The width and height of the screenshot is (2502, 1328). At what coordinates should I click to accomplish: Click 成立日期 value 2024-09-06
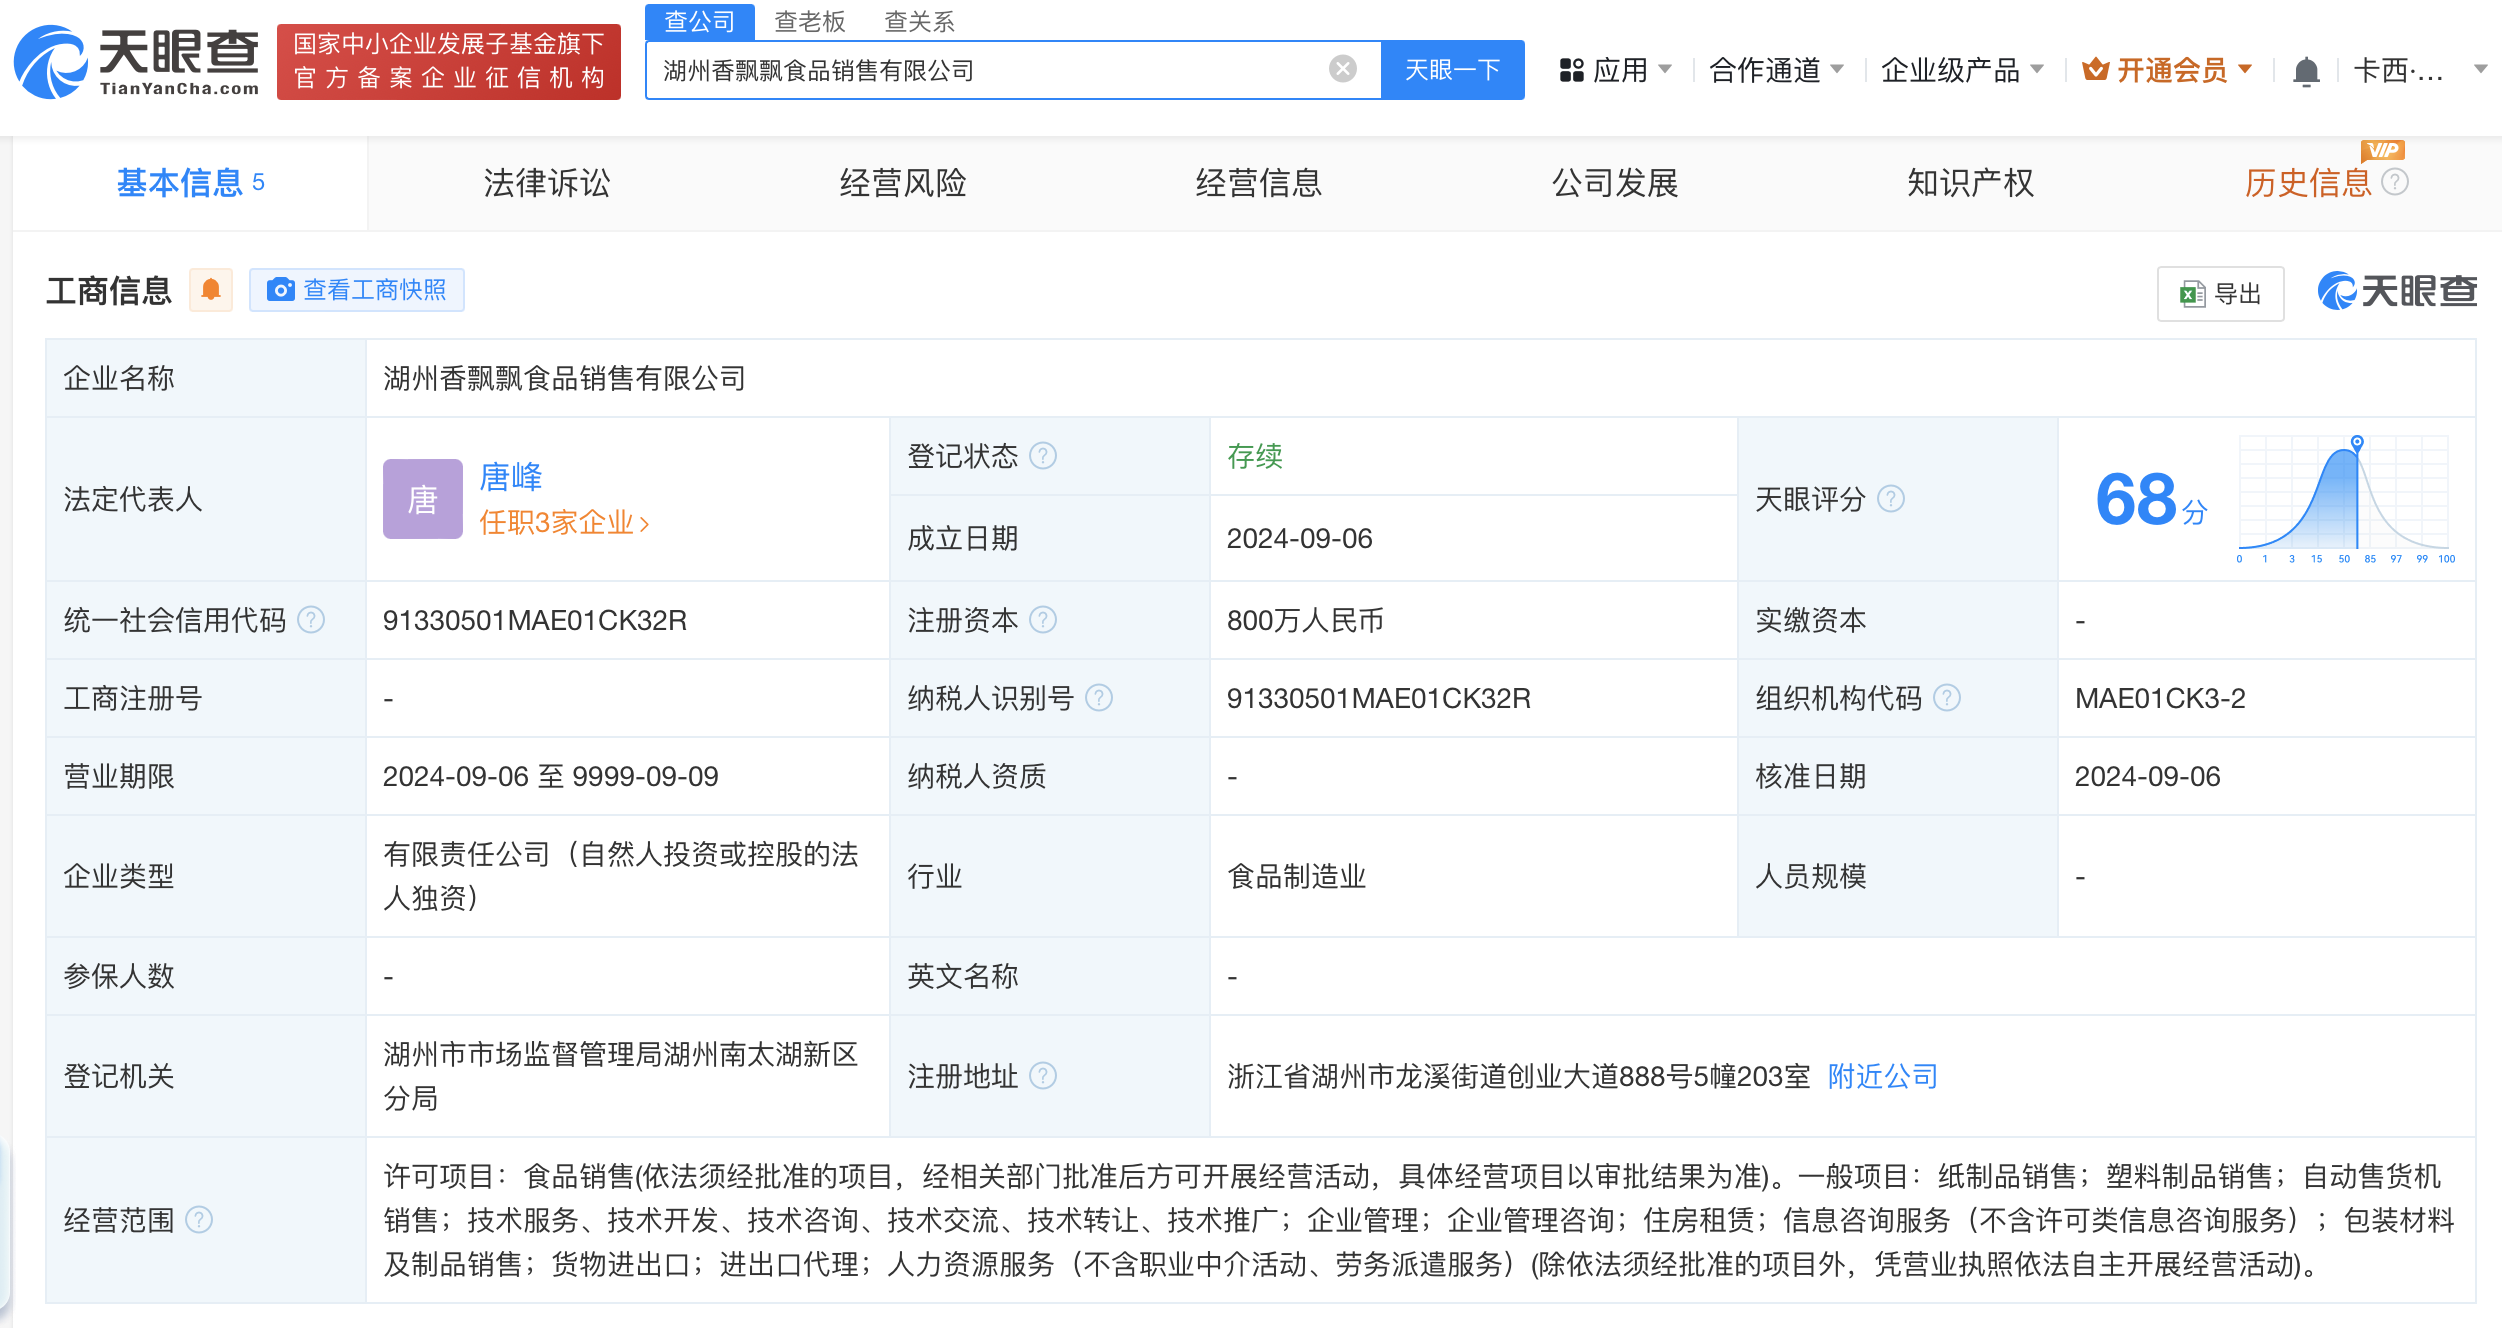tap(1300, 538)
